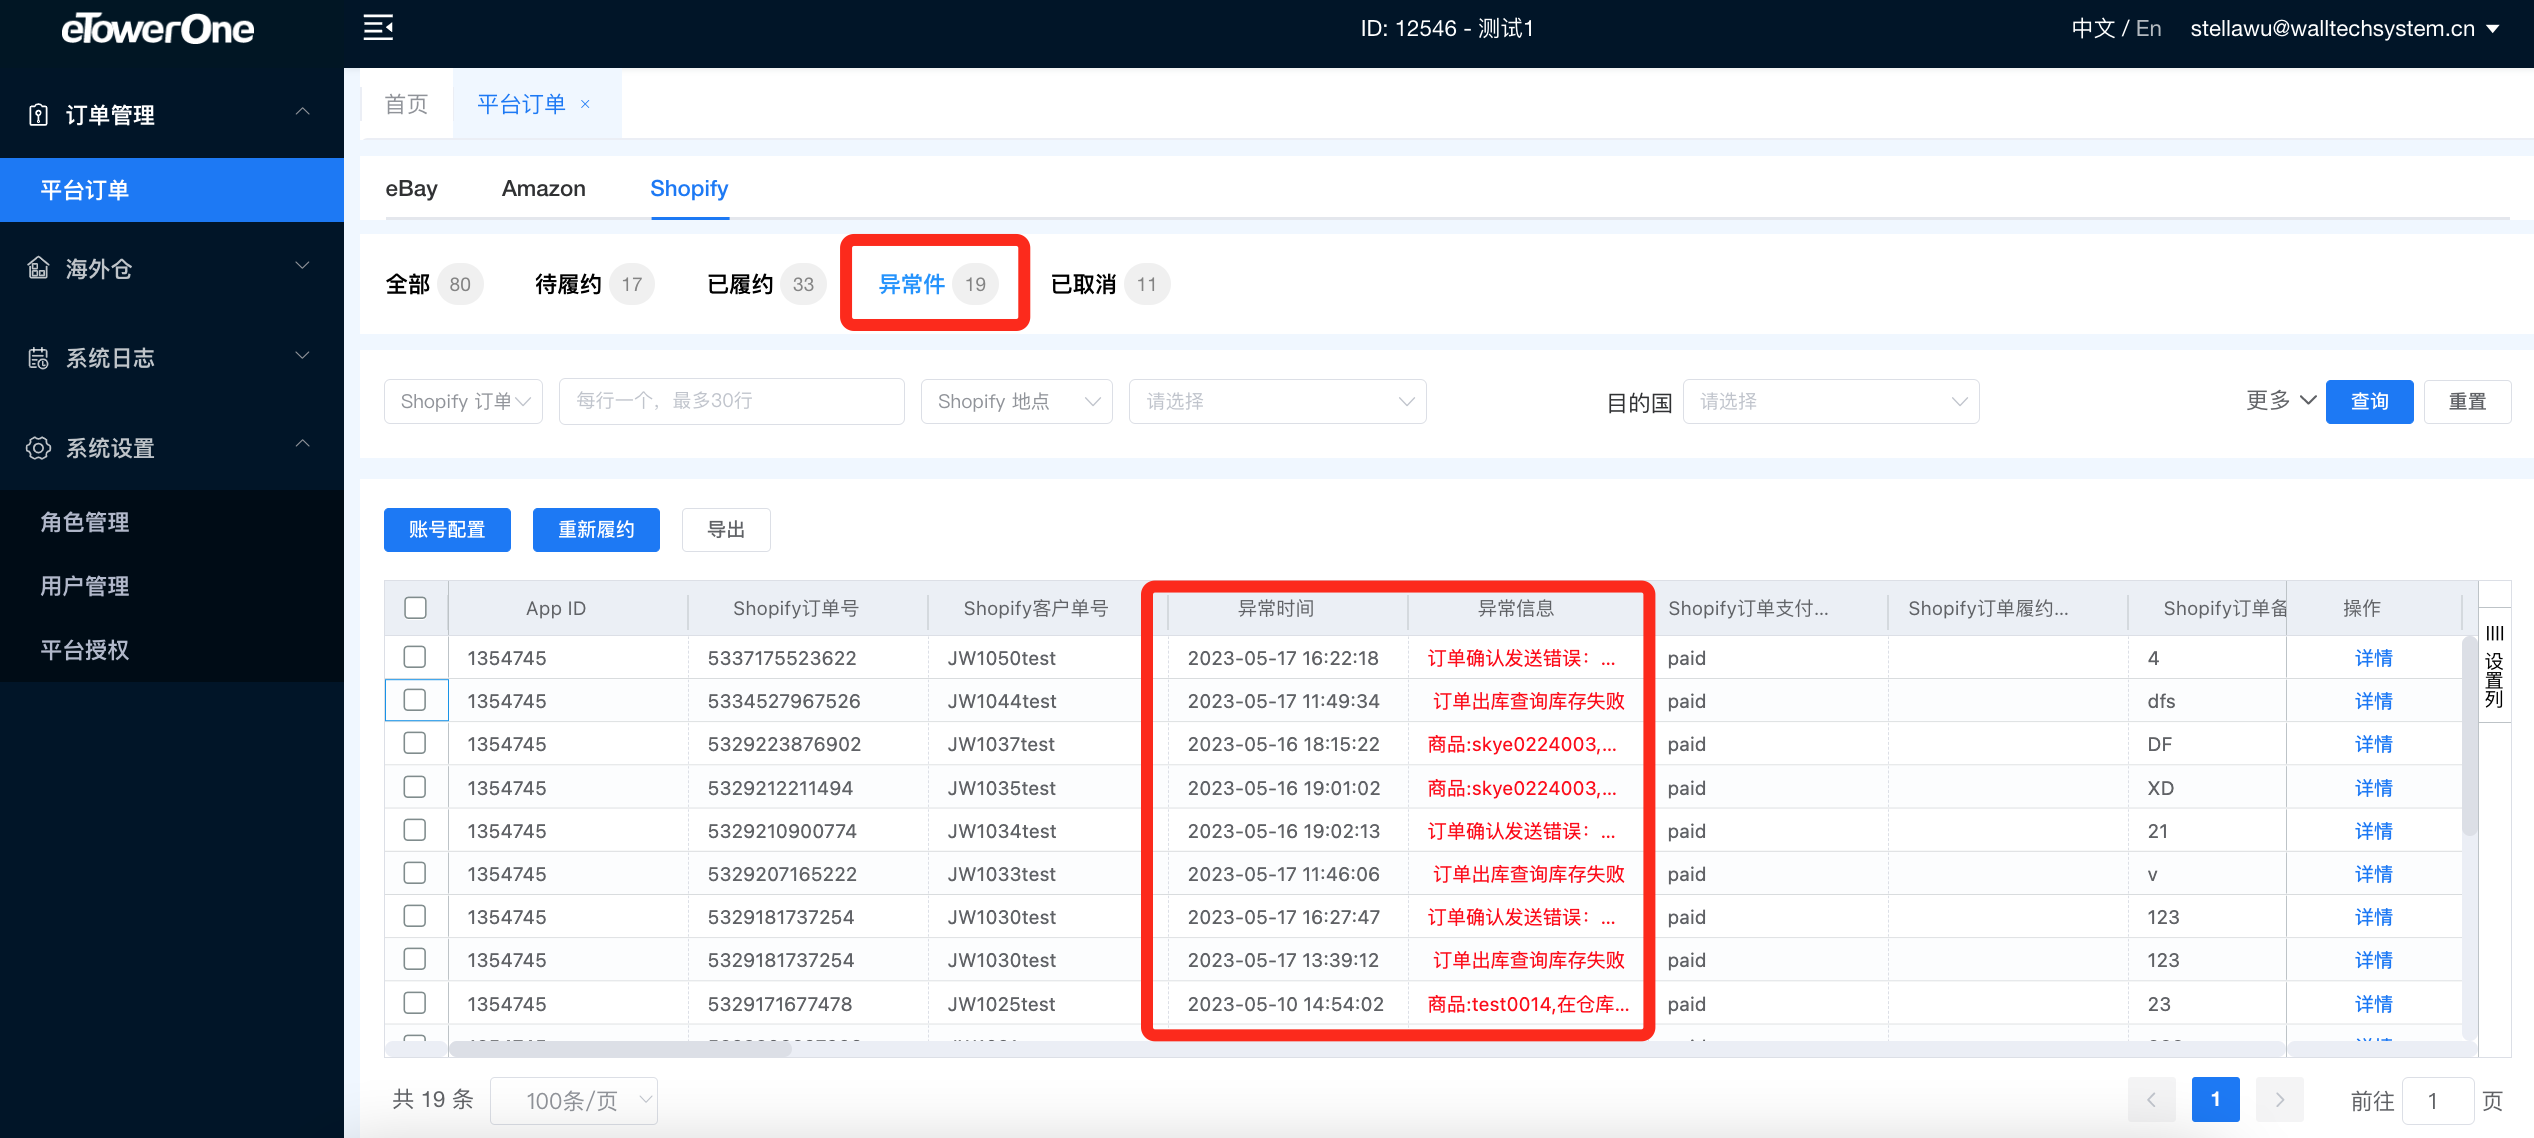
Task: Click the eTowerOne logo
Action: coord(157,29)
